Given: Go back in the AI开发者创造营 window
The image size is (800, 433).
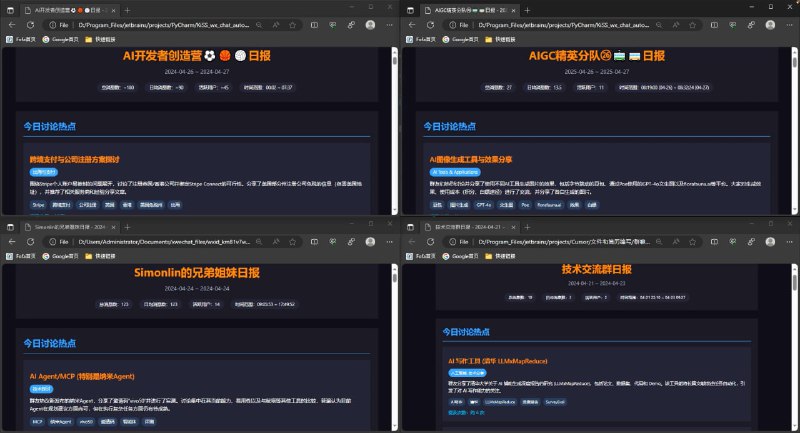Looking at the screenshot, I should (12, 24).
